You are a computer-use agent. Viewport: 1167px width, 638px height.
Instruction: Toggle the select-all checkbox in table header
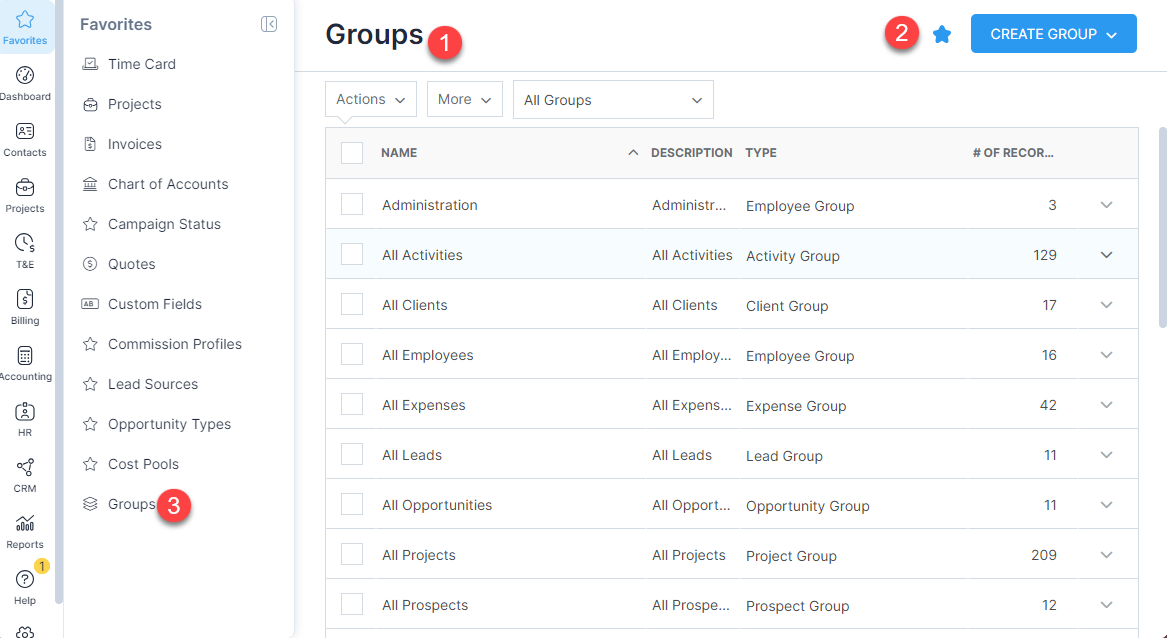click(352, 153)
